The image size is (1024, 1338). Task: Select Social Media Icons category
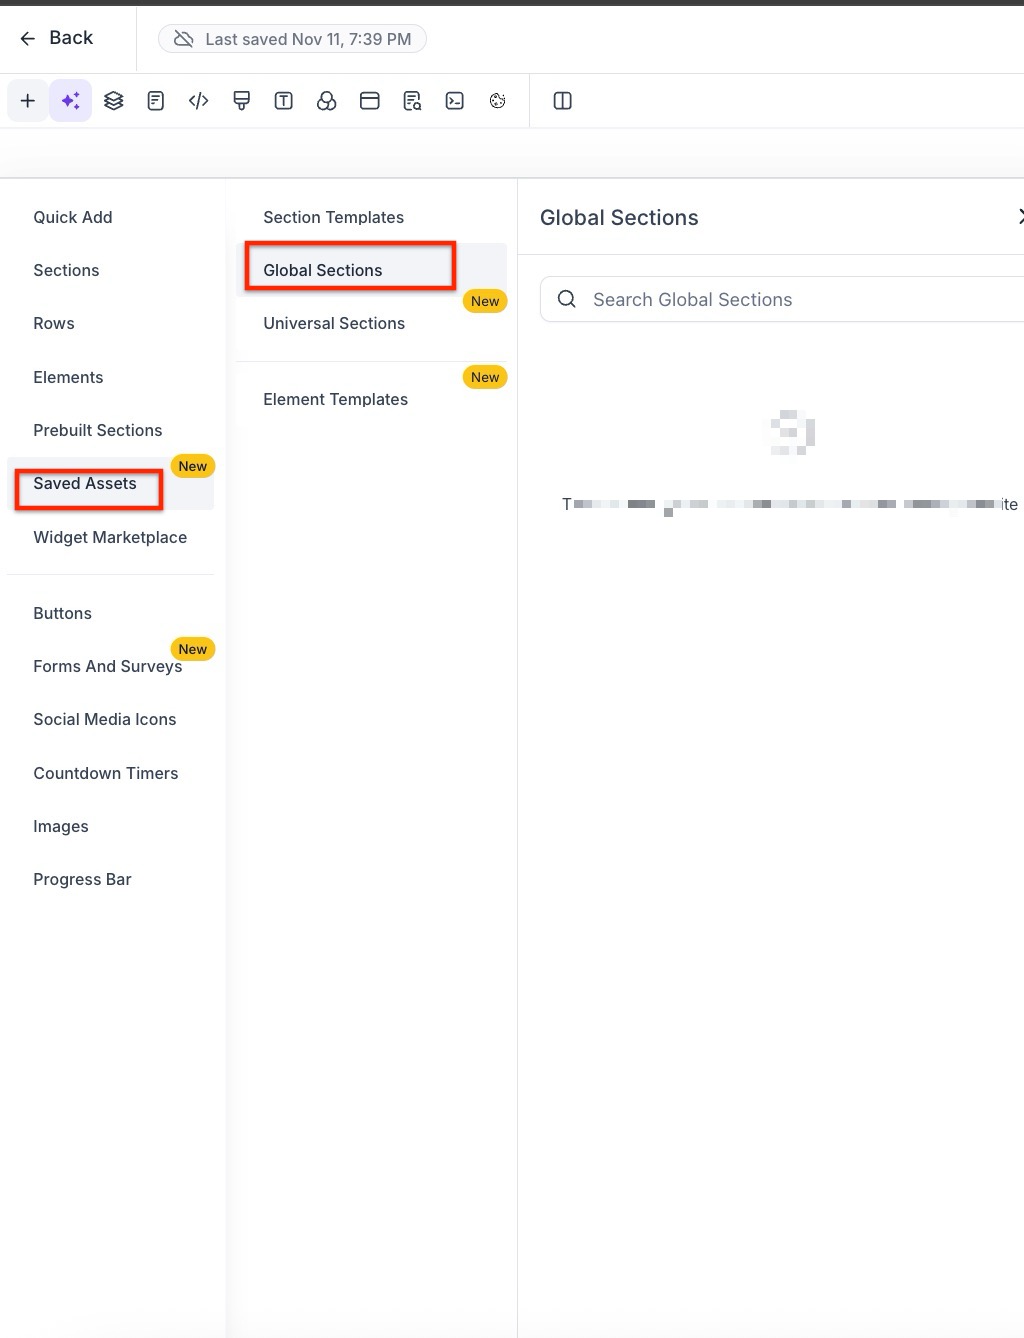105,719
